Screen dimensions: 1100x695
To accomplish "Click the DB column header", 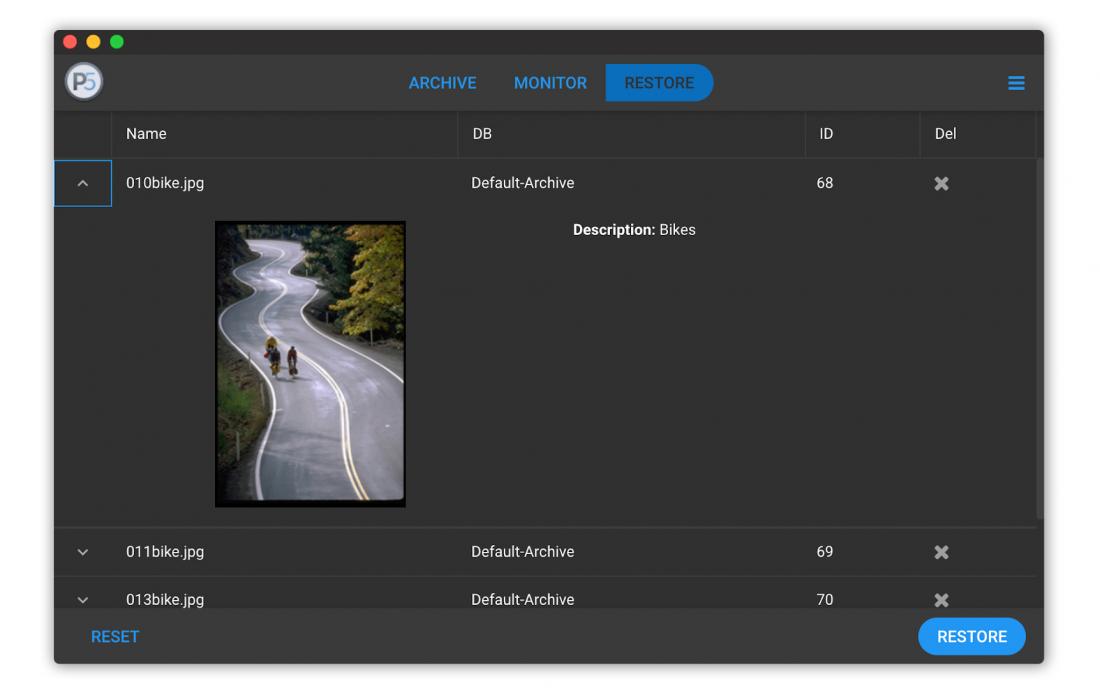I will 482,134.
